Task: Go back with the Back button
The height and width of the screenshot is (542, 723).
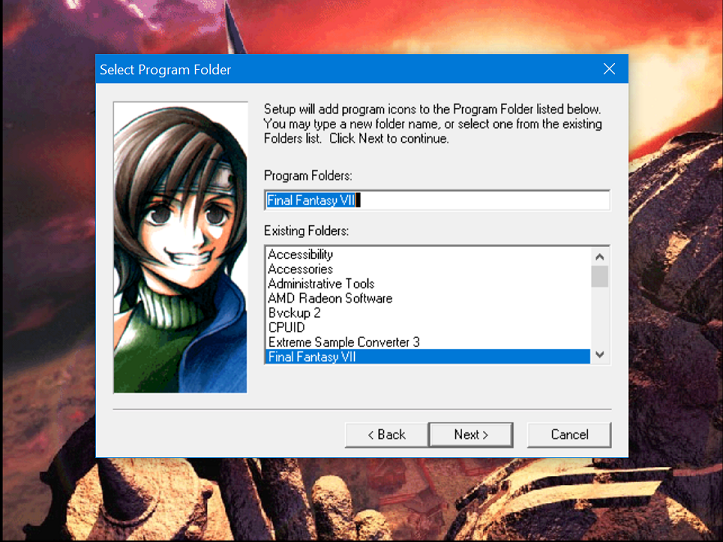Action: pyautogui.click(x=386, y=435)
